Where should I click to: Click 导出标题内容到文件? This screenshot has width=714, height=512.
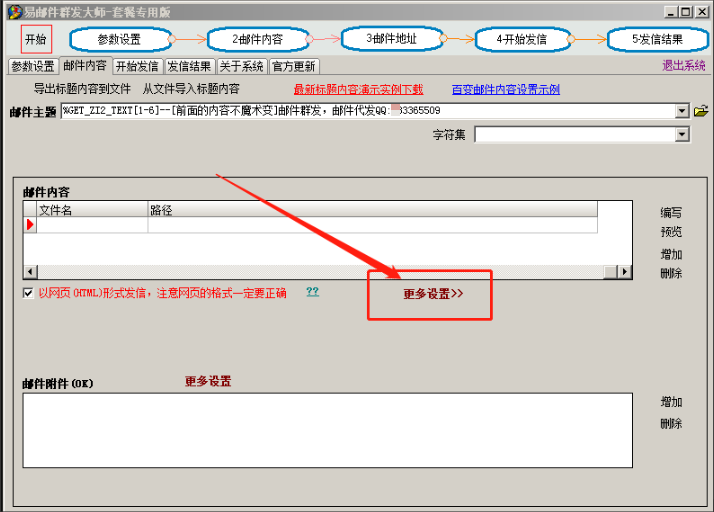(x=82, y=88)
